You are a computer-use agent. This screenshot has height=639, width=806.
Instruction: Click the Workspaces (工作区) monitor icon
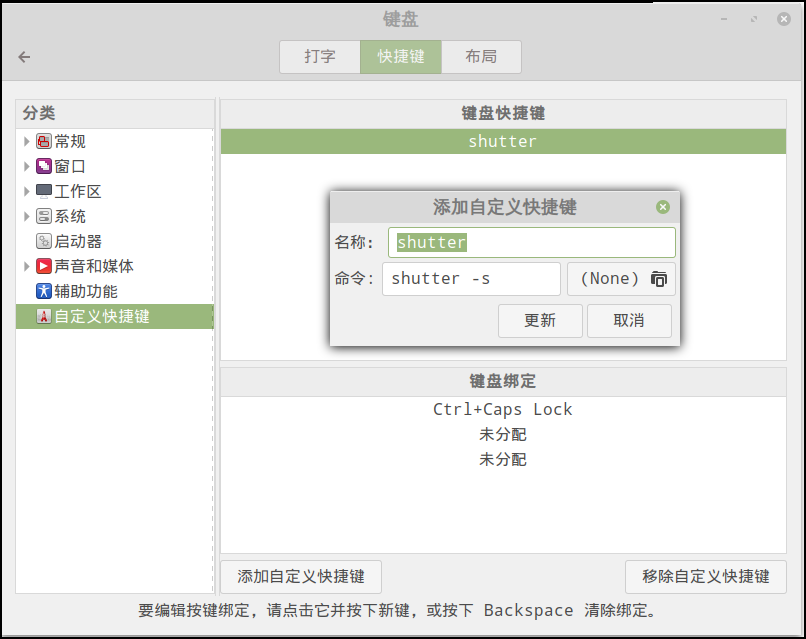pyautogui.click(x=44, y=191)
